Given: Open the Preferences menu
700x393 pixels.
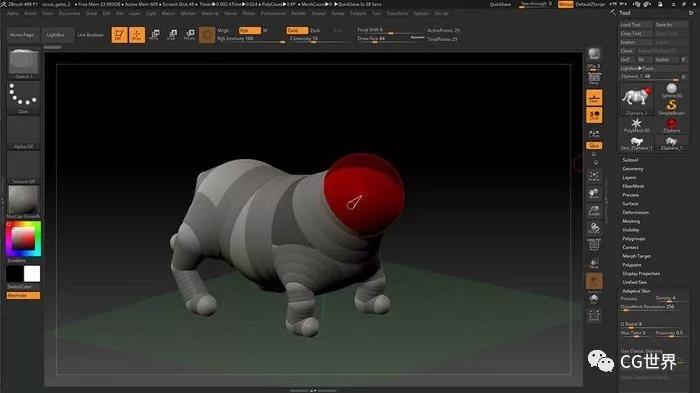Looking at the screenshot, I should tap(273, 13).
